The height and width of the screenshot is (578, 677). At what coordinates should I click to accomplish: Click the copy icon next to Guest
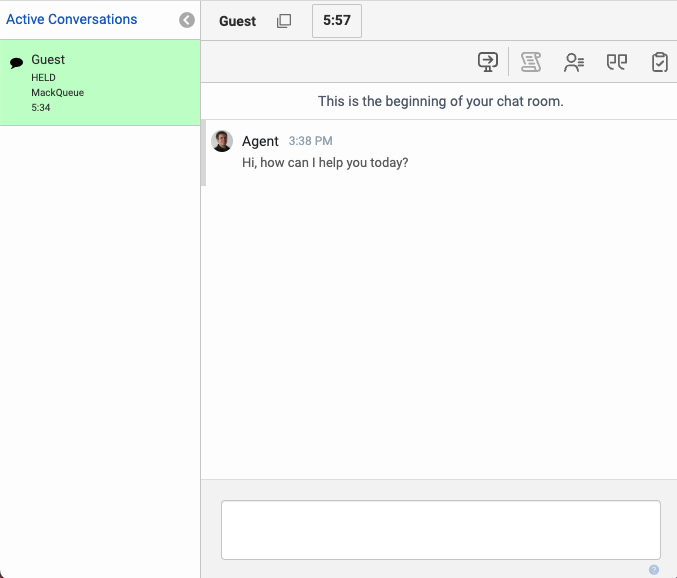(x=284, y=21)
